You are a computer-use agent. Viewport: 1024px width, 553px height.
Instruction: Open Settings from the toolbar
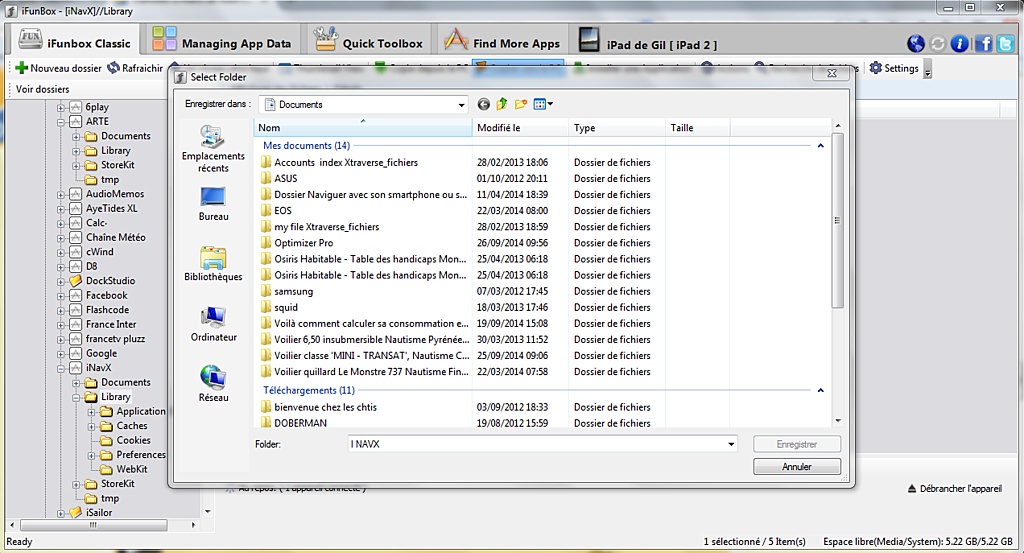pyautogui.click(x=894, y=68)
